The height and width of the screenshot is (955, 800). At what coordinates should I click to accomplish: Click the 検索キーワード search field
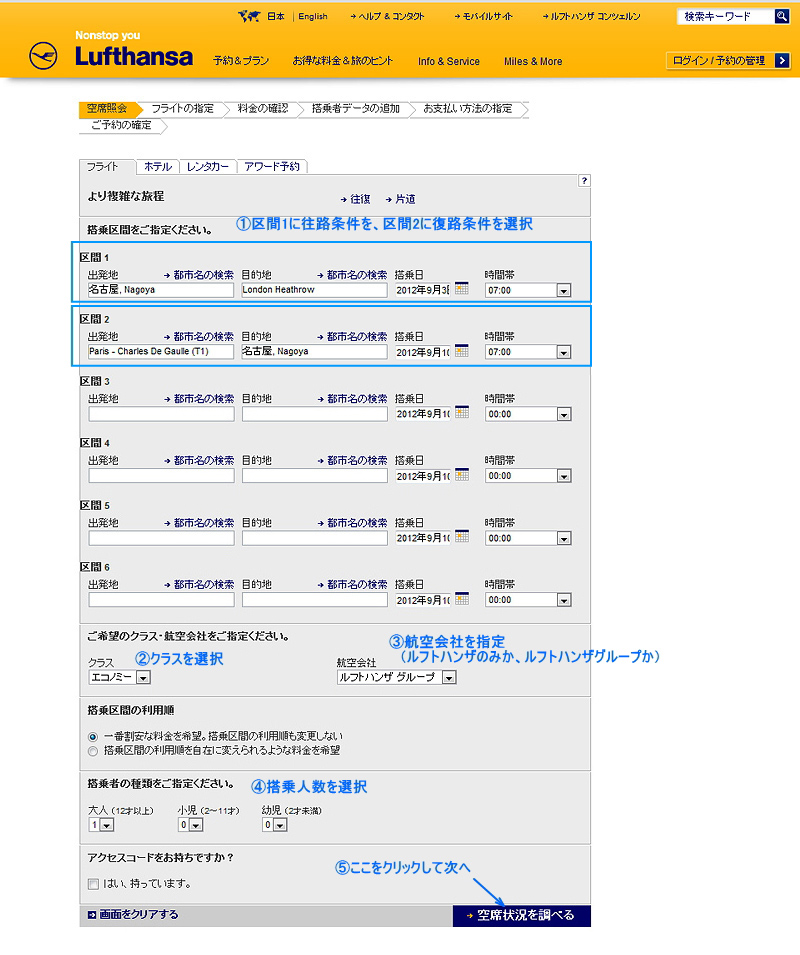[x=726, y=16]
